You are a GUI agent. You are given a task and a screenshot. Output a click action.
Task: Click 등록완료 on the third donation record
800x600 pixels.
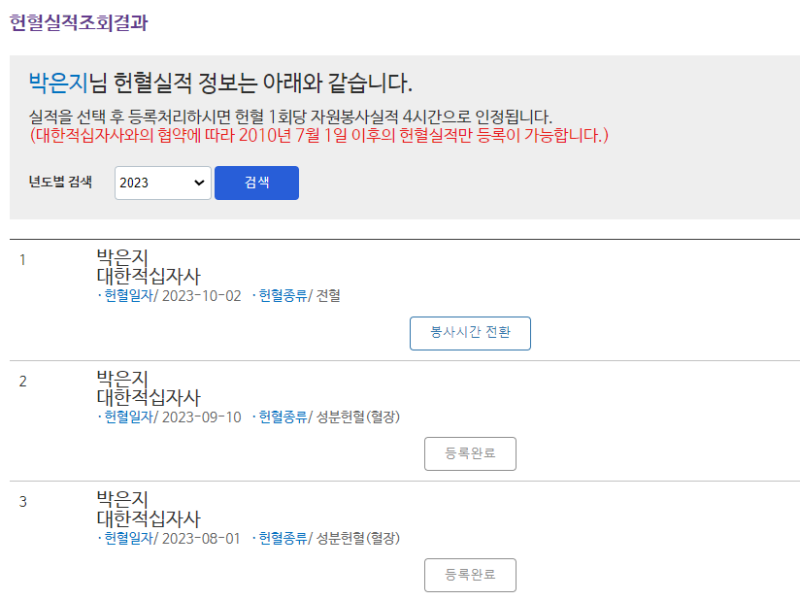click(470, 575)
